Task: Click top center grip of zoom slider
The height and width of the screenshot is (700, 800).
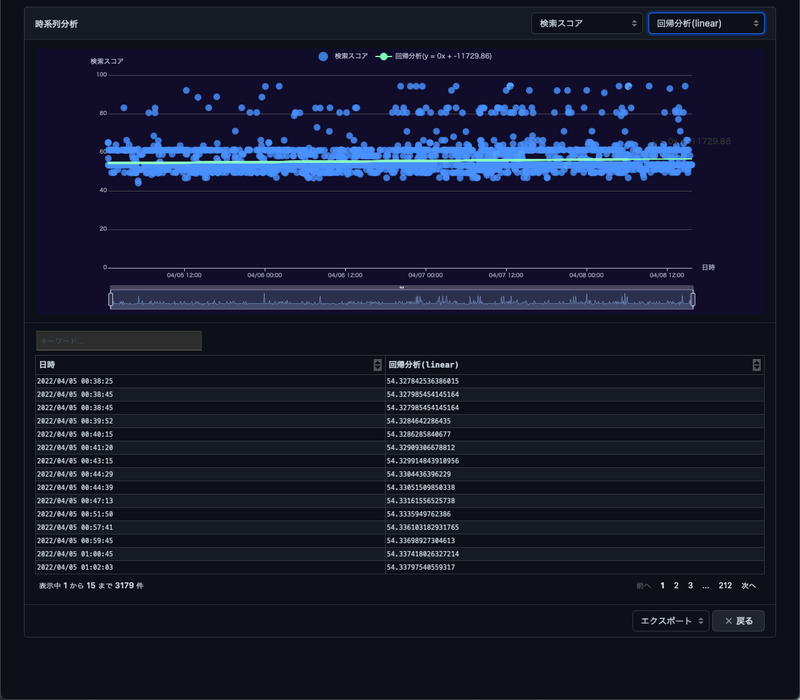Action: pos(401,287)
